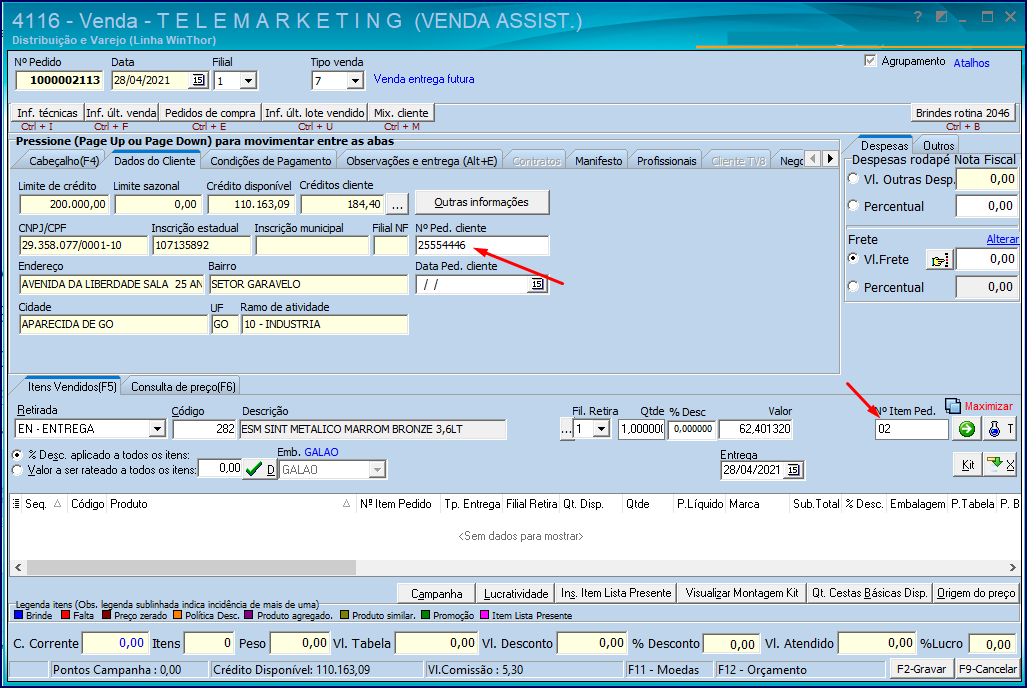1027x688 pixels.
Task: Click the Maximizar overlapping windows icon
Action: tap(952, 406)
